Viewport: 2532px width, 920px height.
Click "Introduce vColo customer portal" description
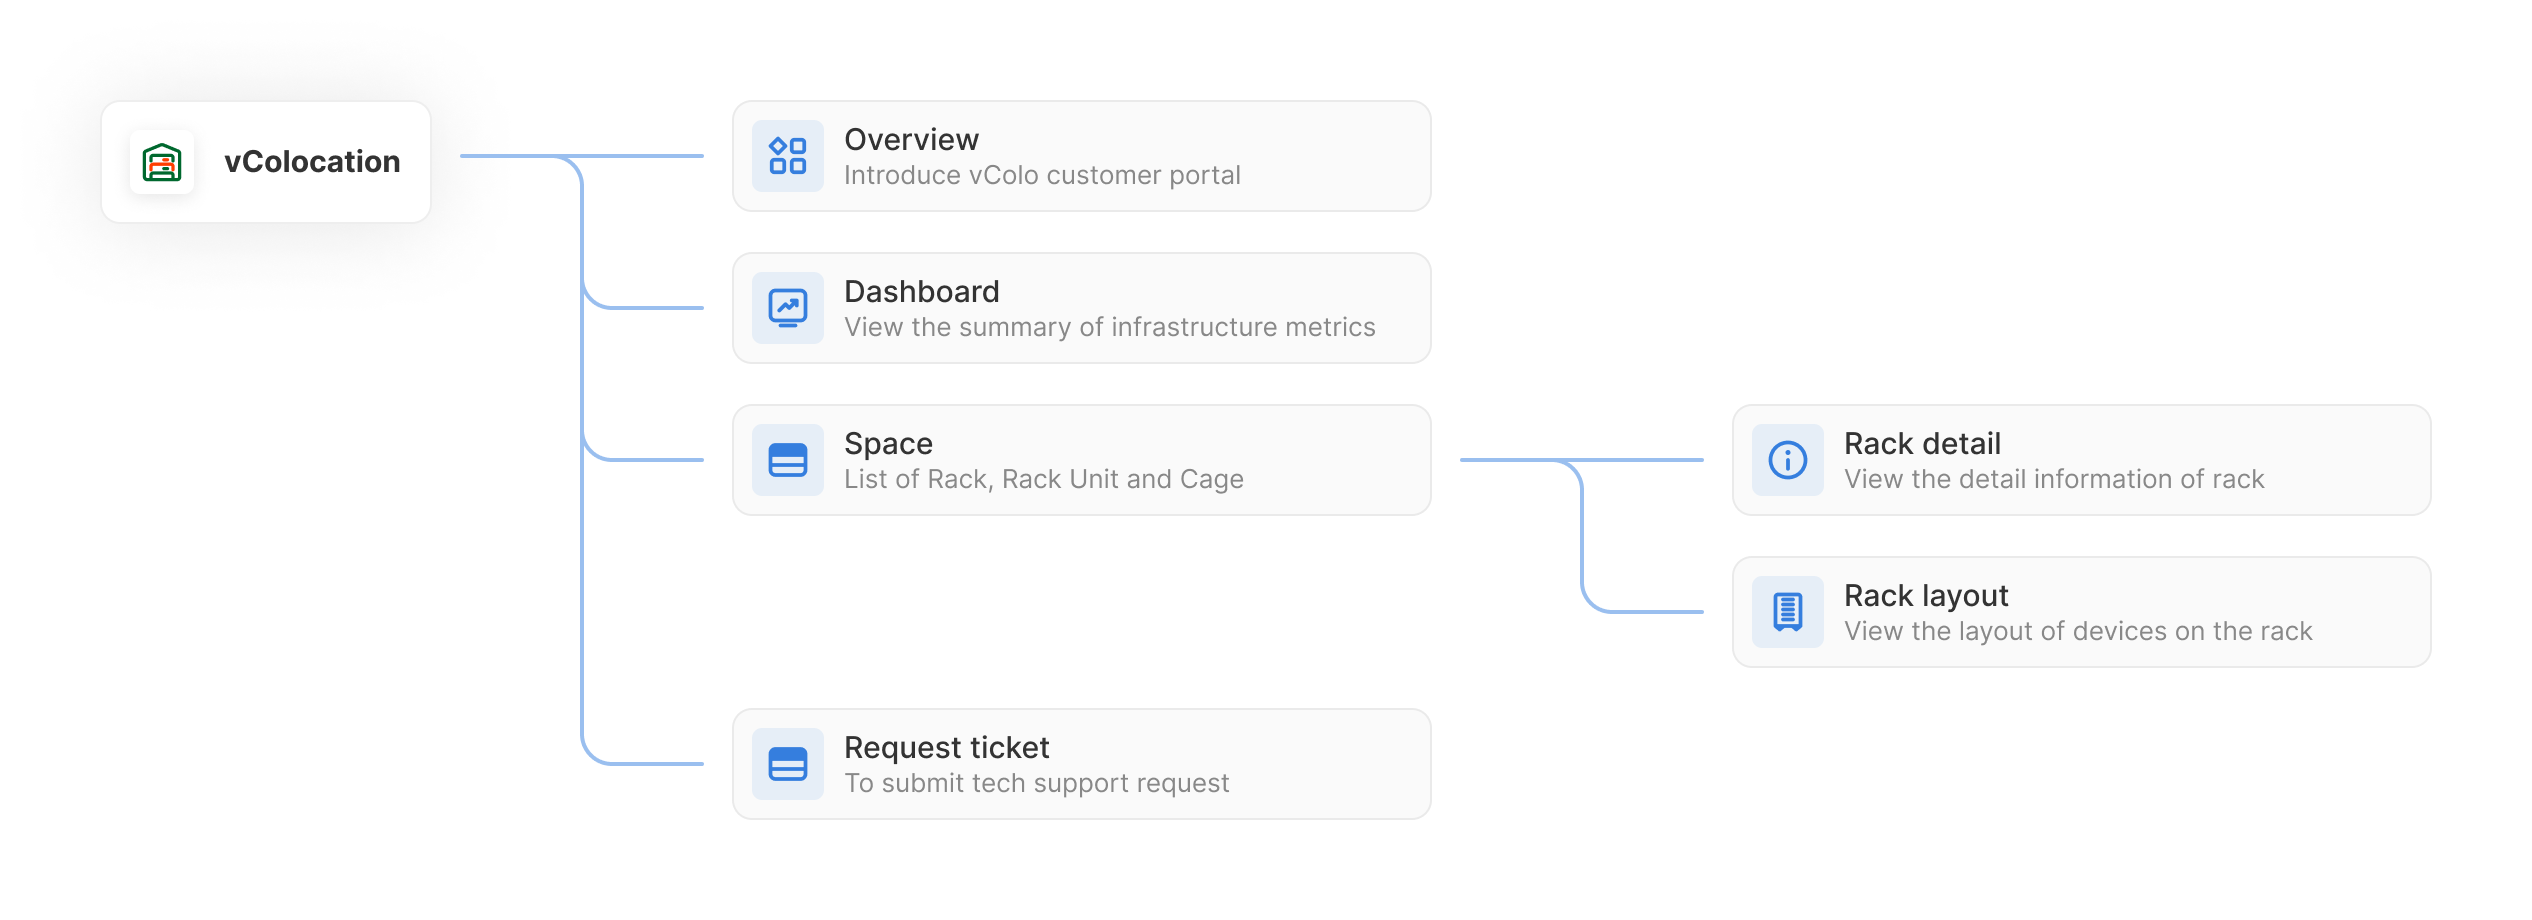(1042, 176)
